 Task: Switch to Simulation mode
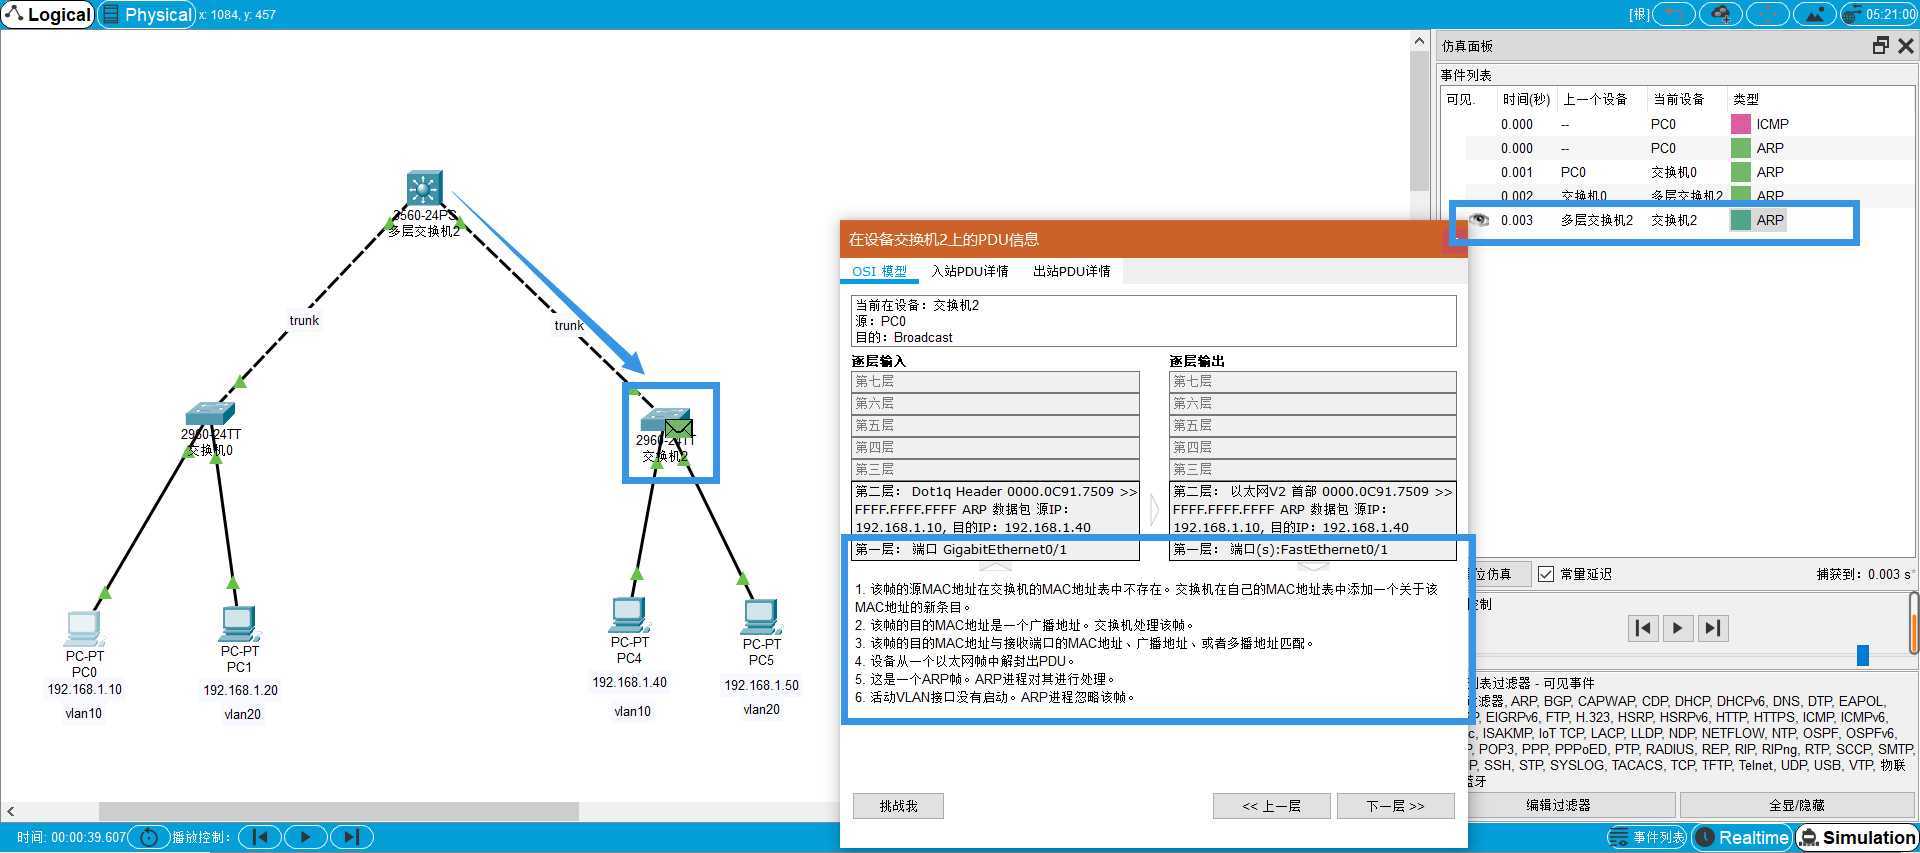1857,837
